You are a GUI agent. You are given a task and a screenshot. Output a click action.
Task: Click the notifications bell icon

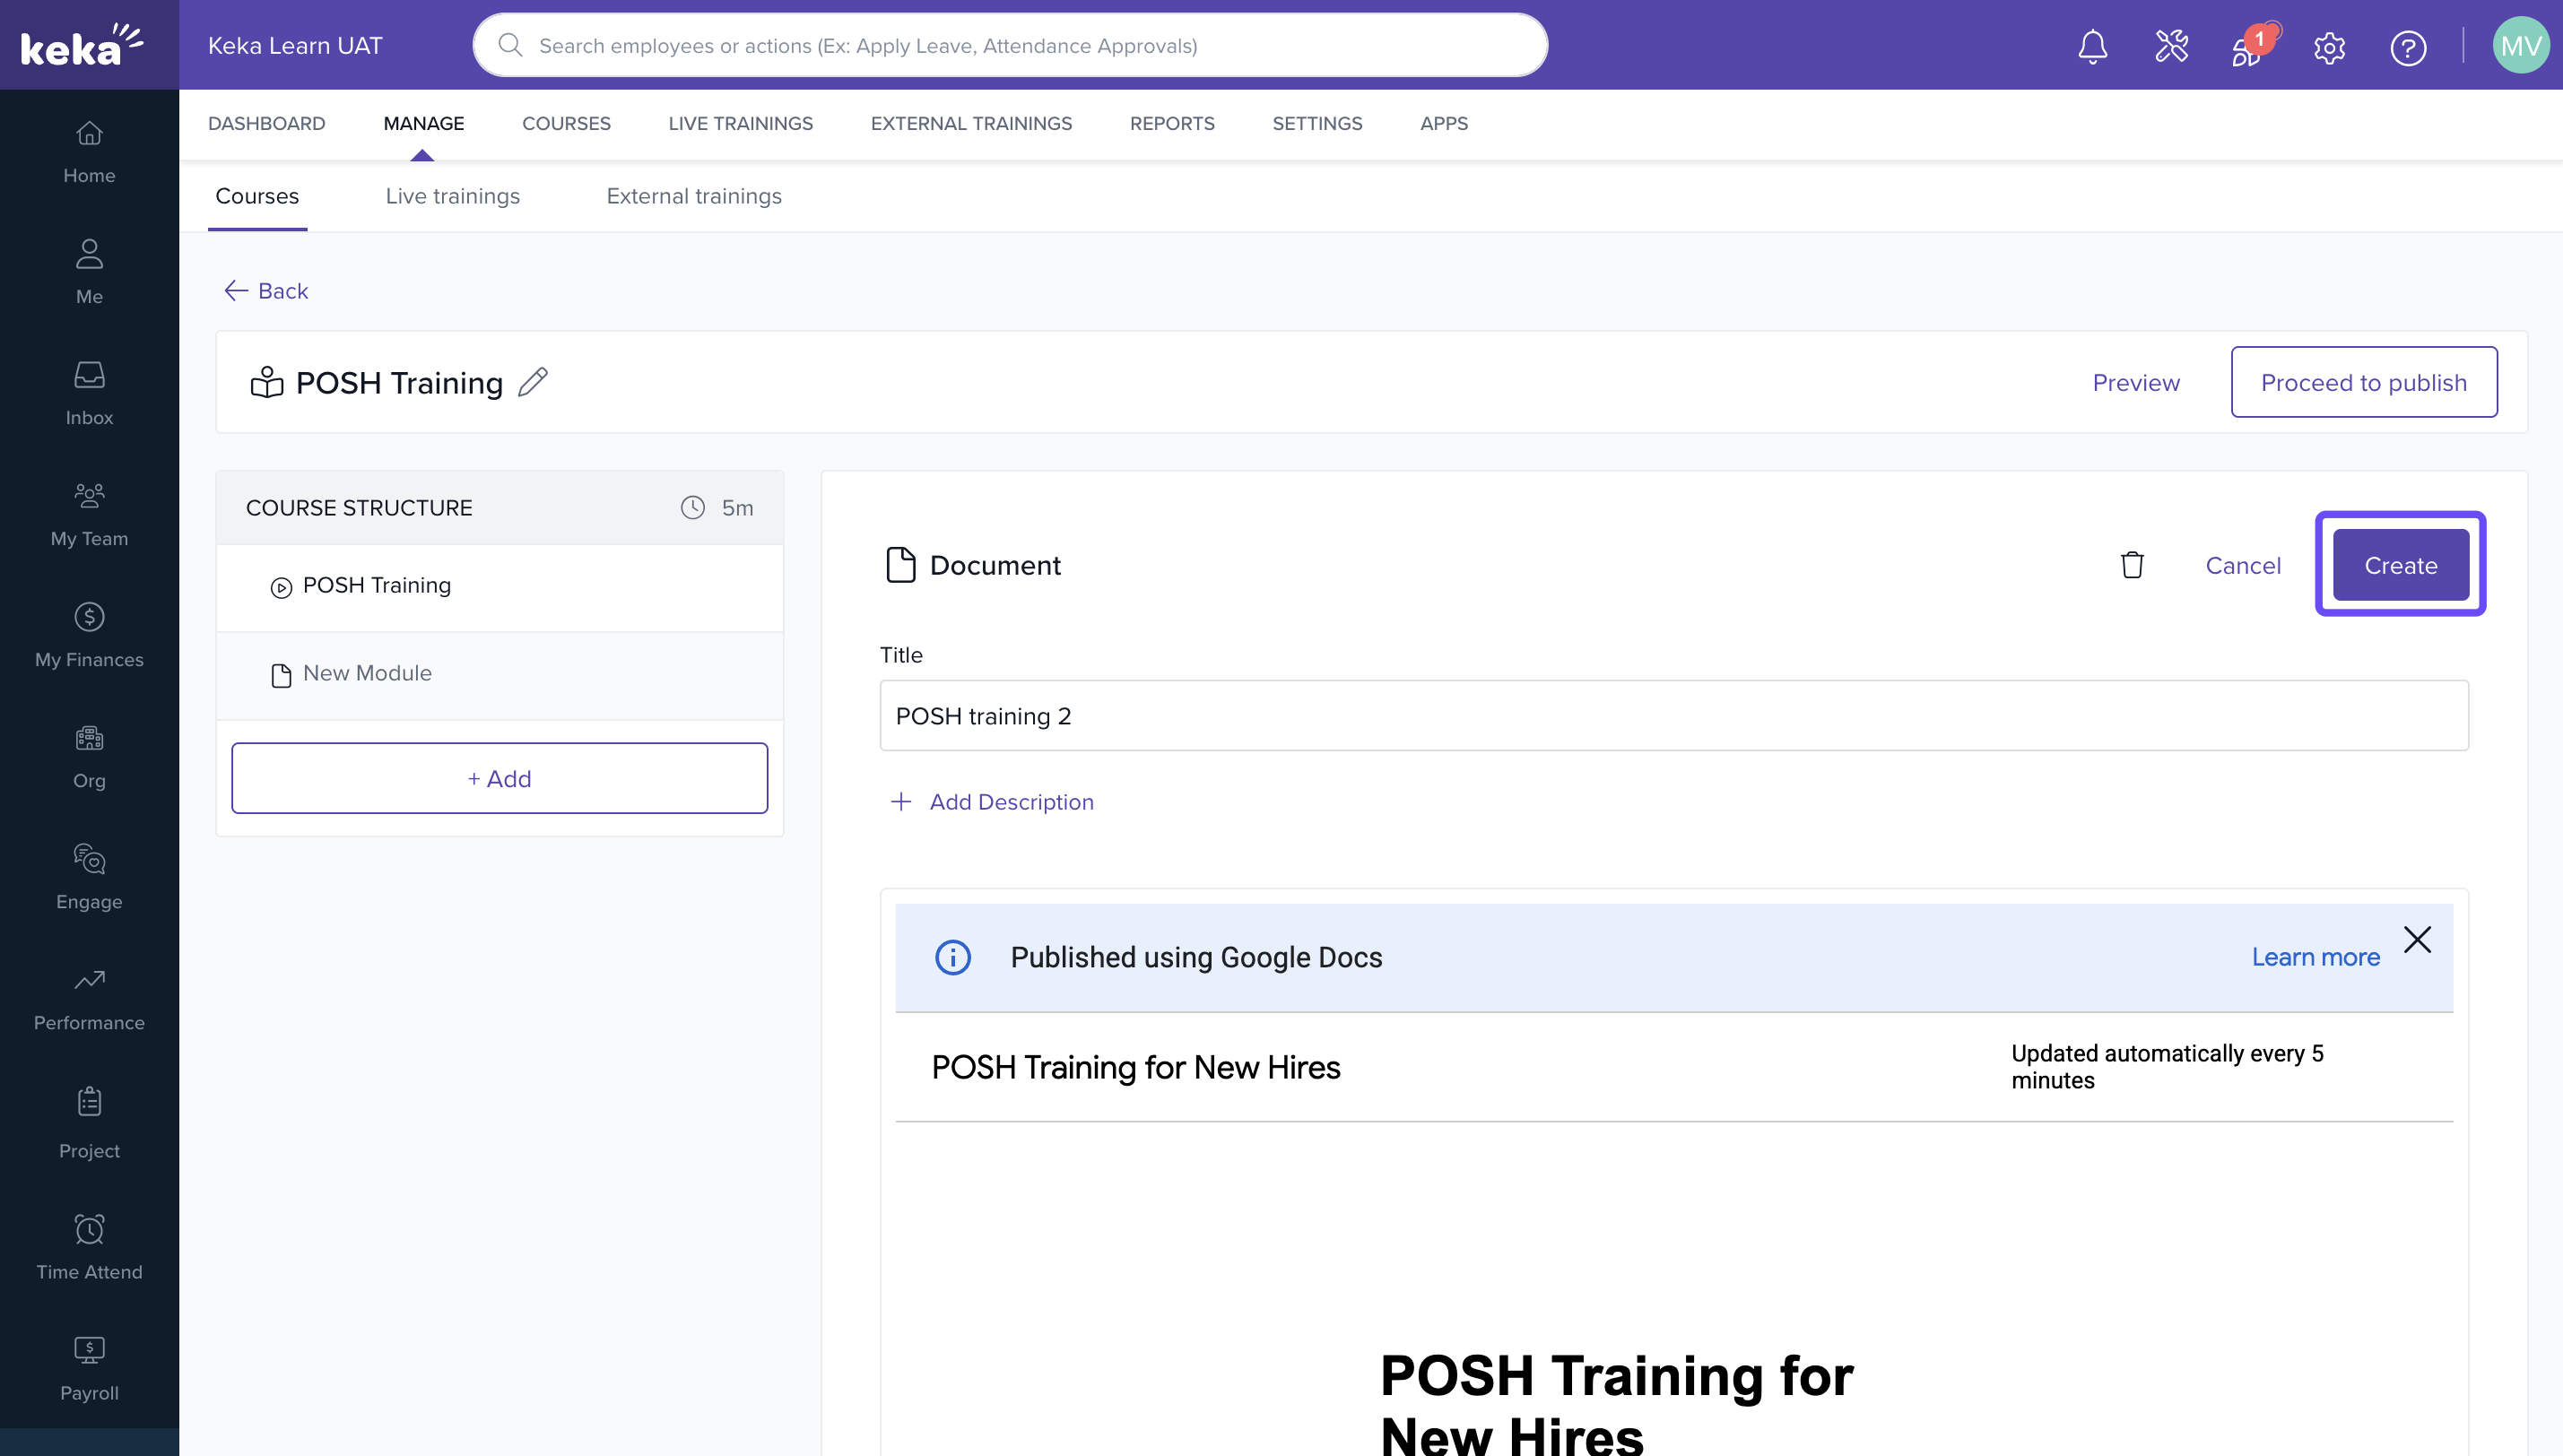(x=2092, y=46)
